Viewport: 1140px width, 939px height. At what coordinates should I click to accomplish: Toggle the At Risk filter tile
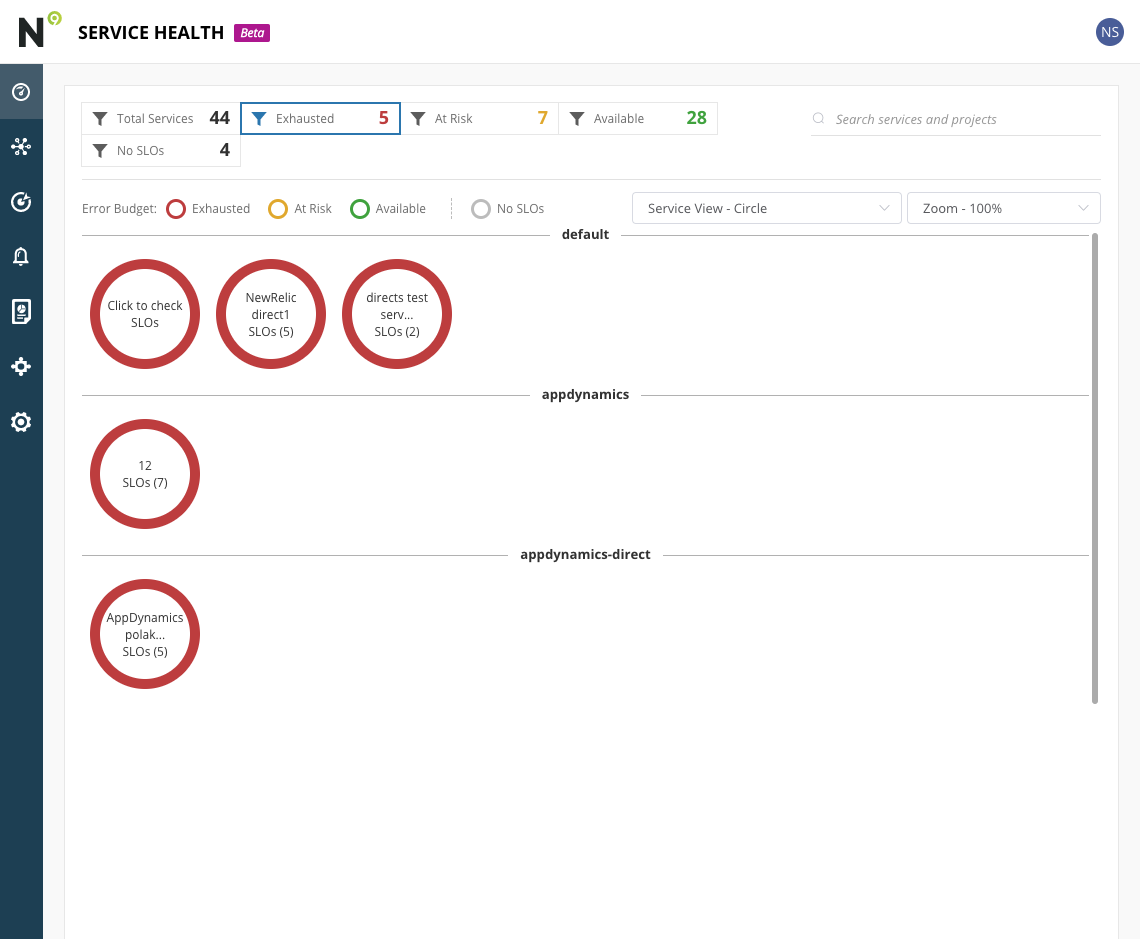point(479,118)
